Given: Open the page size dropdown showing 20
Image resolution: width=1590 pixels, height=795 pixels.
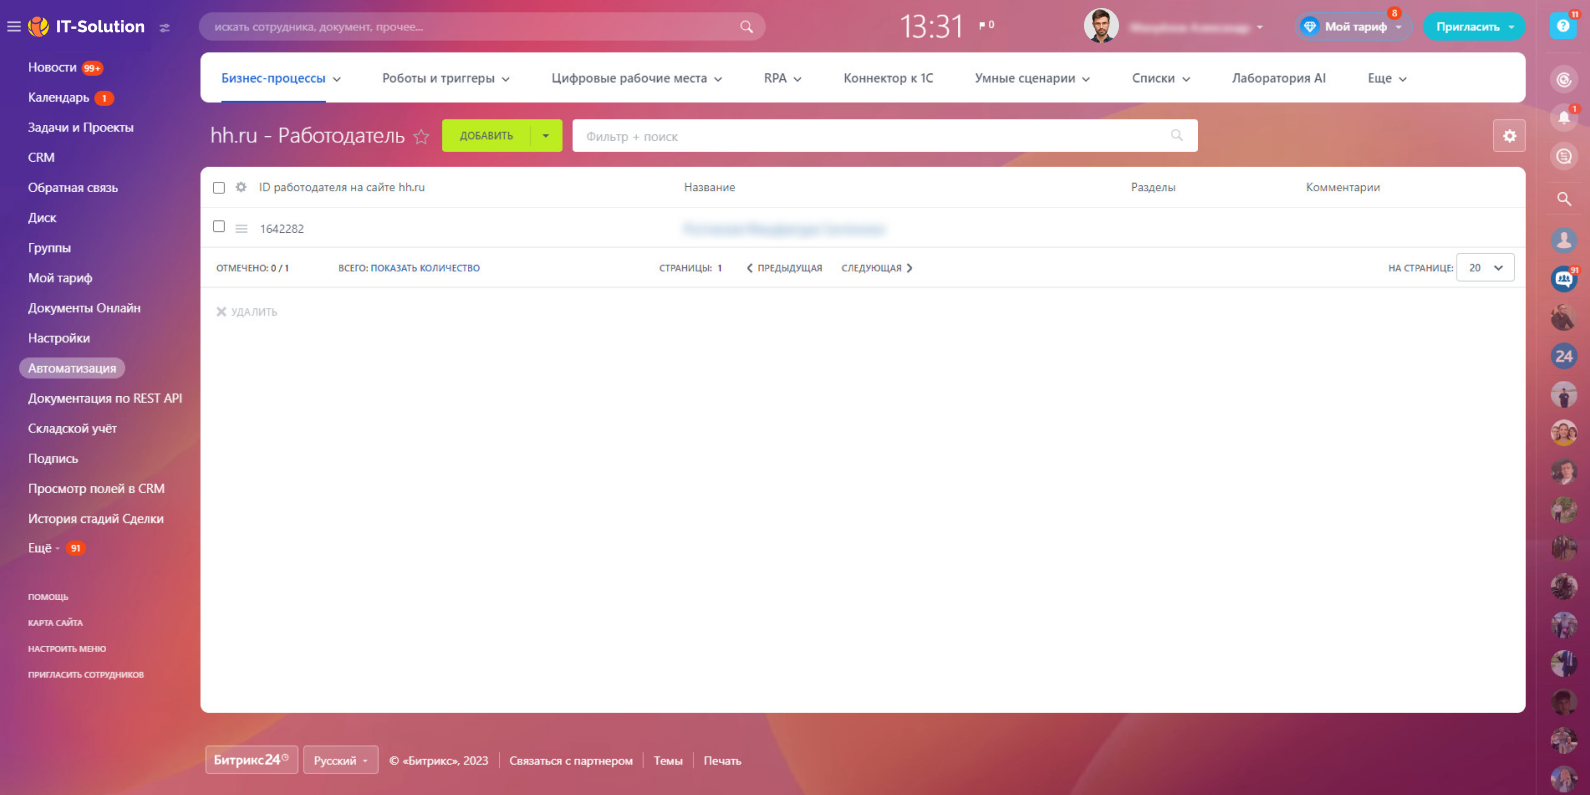Looking at the screenshot, I should pos(1485,268).
